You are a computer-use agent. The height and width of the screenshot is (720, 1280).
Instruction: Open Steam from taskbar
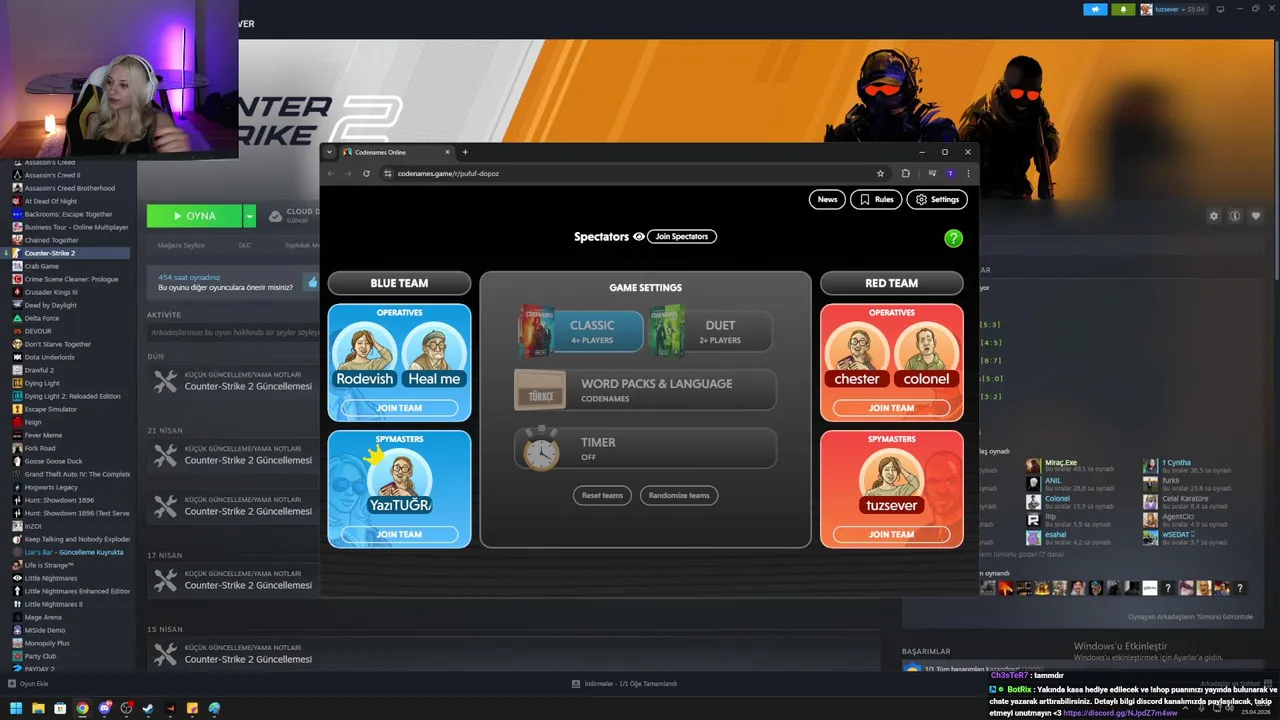click(148, 708)
